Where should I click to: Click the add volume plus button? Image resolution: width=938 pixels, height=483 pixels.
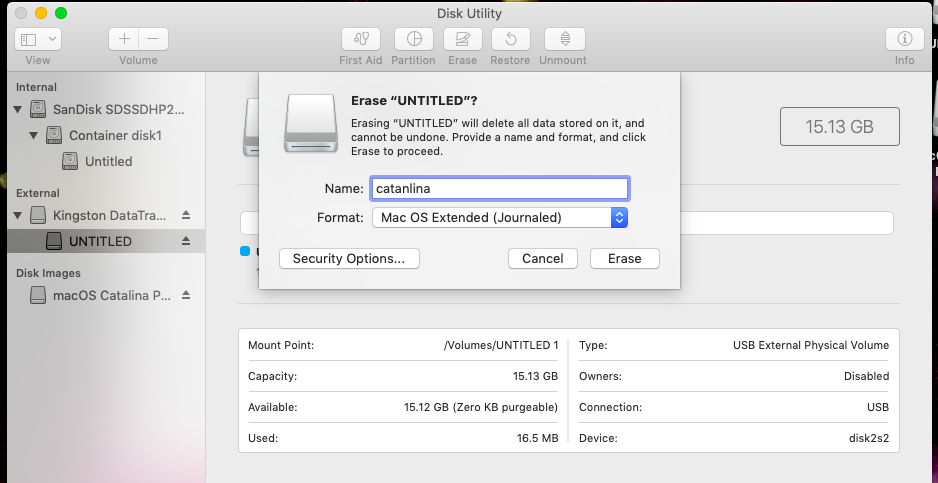[124, 39]
